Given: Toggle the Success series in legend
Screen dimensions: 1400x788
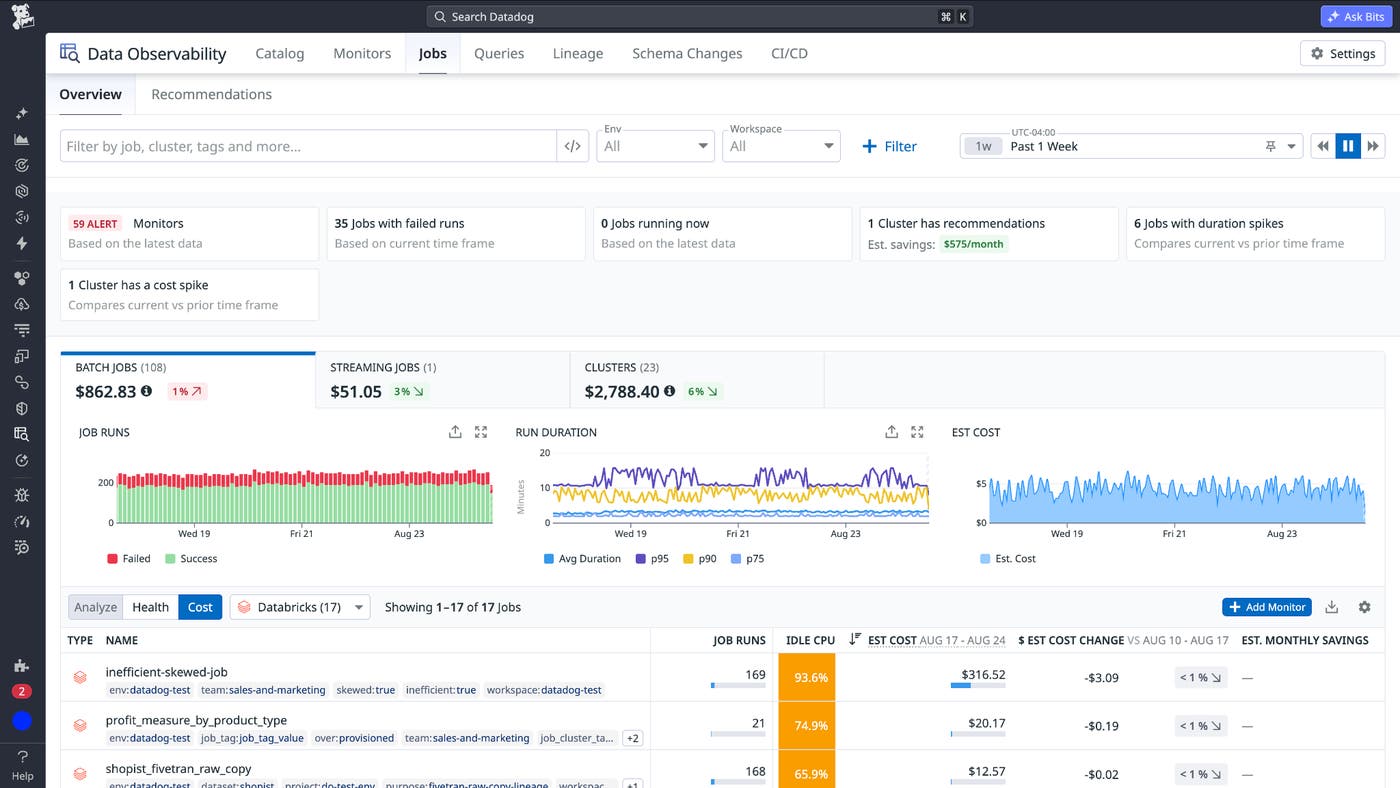Looking at the screenshot, I should (191, 559).
